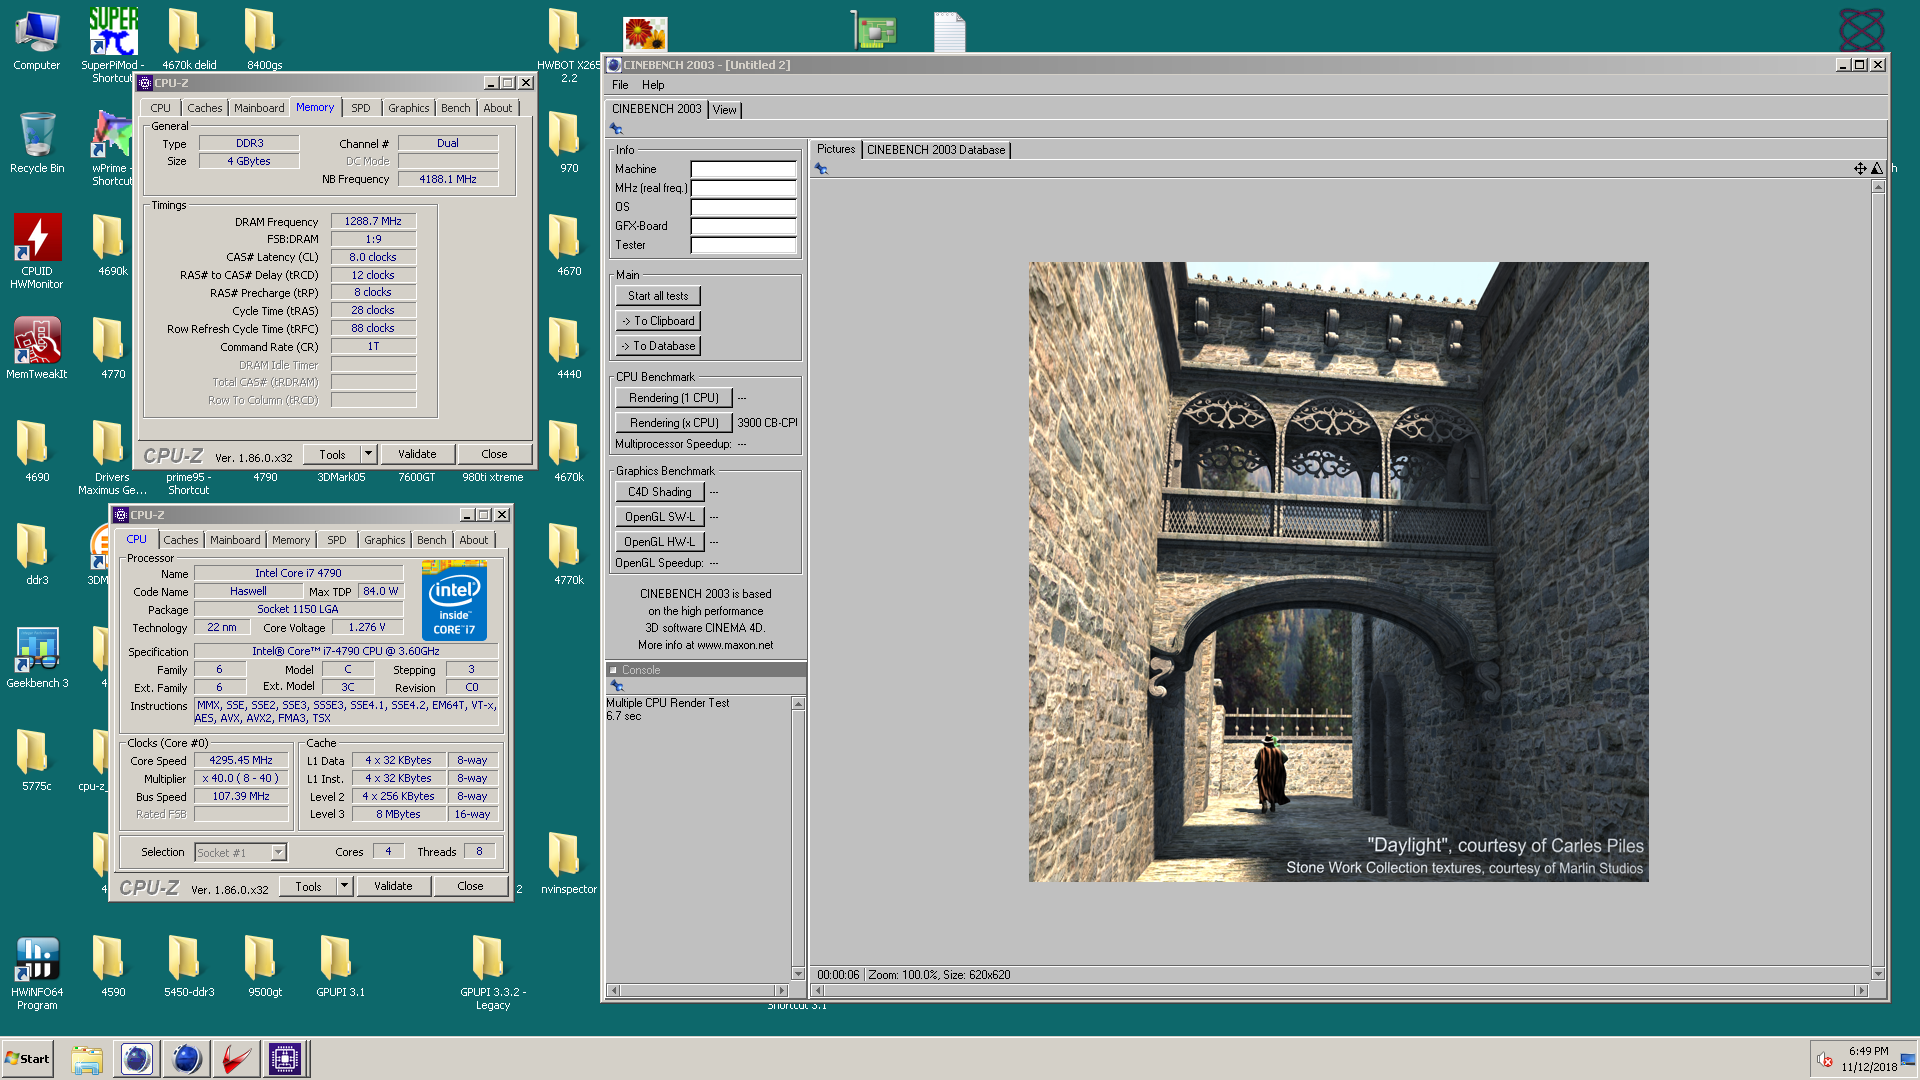Open the 970 folder icon
Viewport: 1920px width, 1080px height.
click(568, 142)
